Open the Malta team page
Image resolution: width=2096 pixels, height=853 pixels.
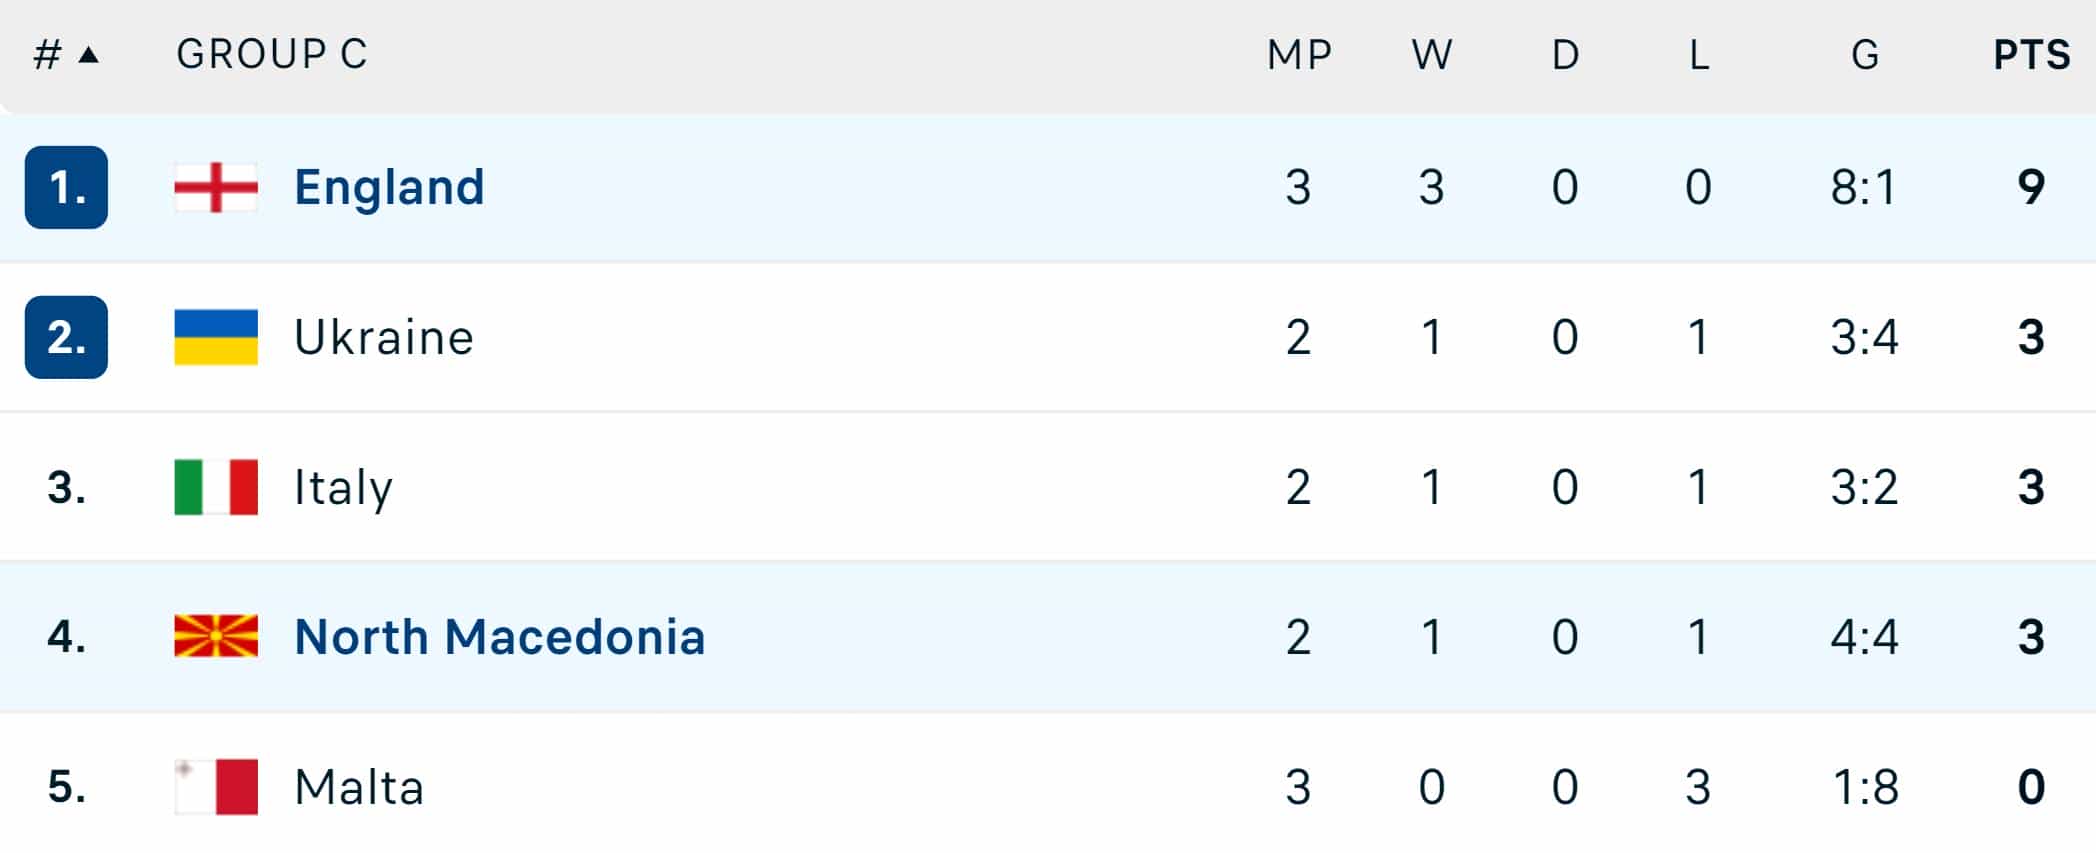click(x=359, y=787)
